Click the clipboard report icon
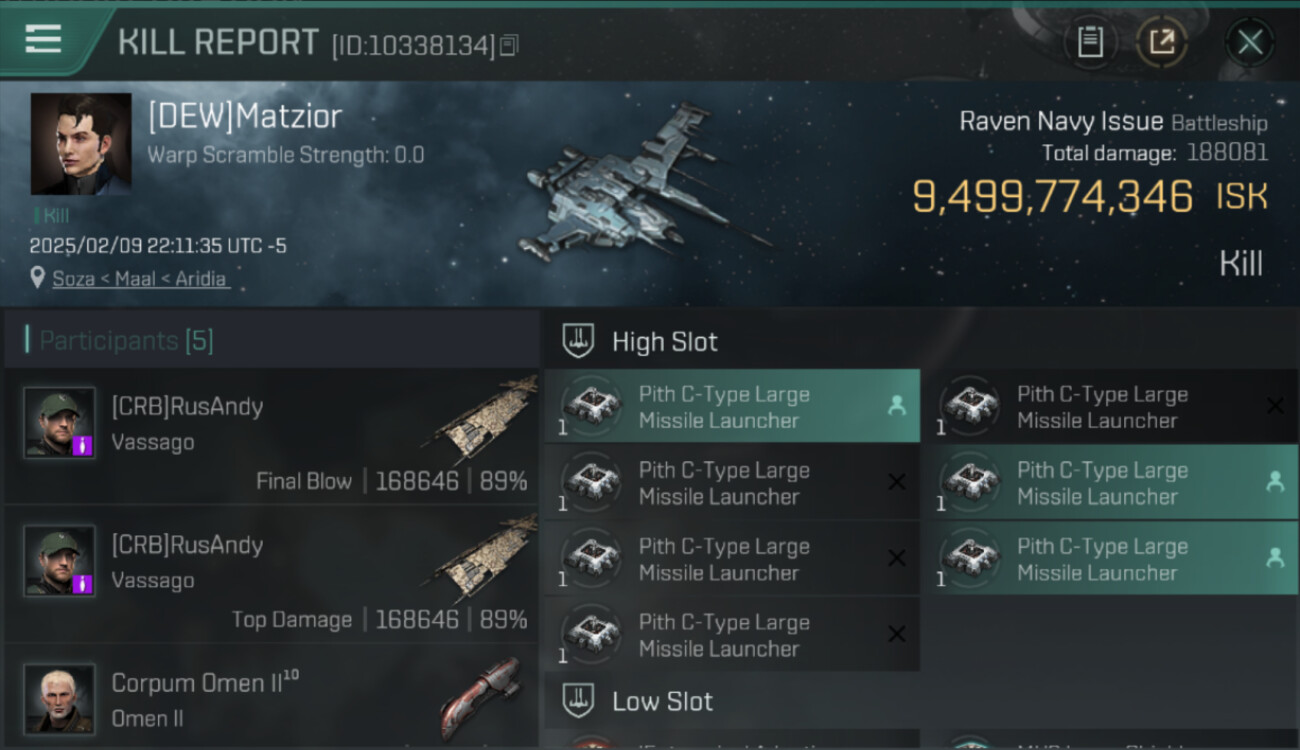Screen dimensions: 1300x750 (x=1090, y=42)
